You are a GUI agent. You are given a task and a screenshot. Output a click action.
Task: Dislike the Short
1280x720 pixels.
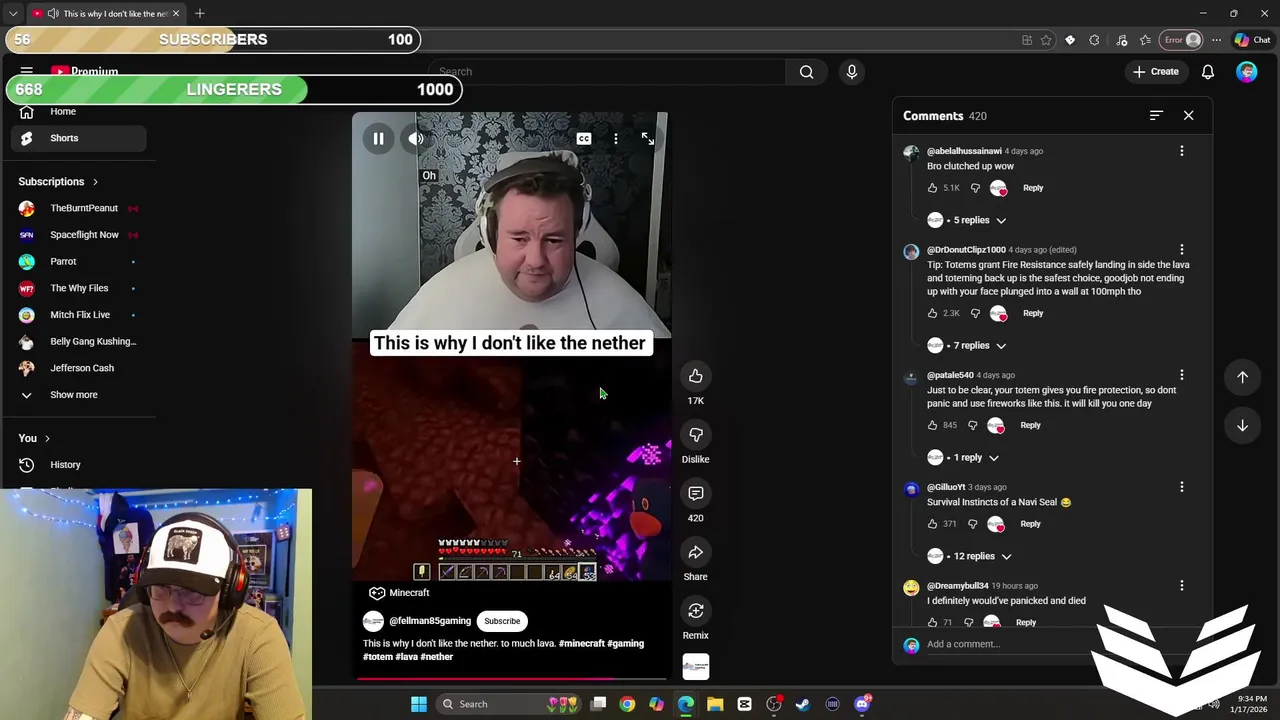[695, 435]
